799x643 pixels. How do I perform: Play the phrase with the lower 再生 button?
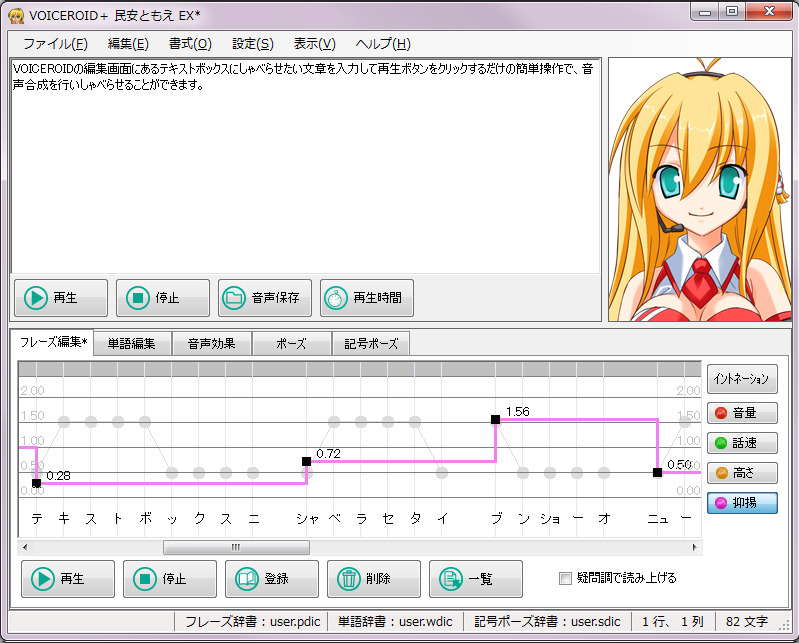(68, 579)
